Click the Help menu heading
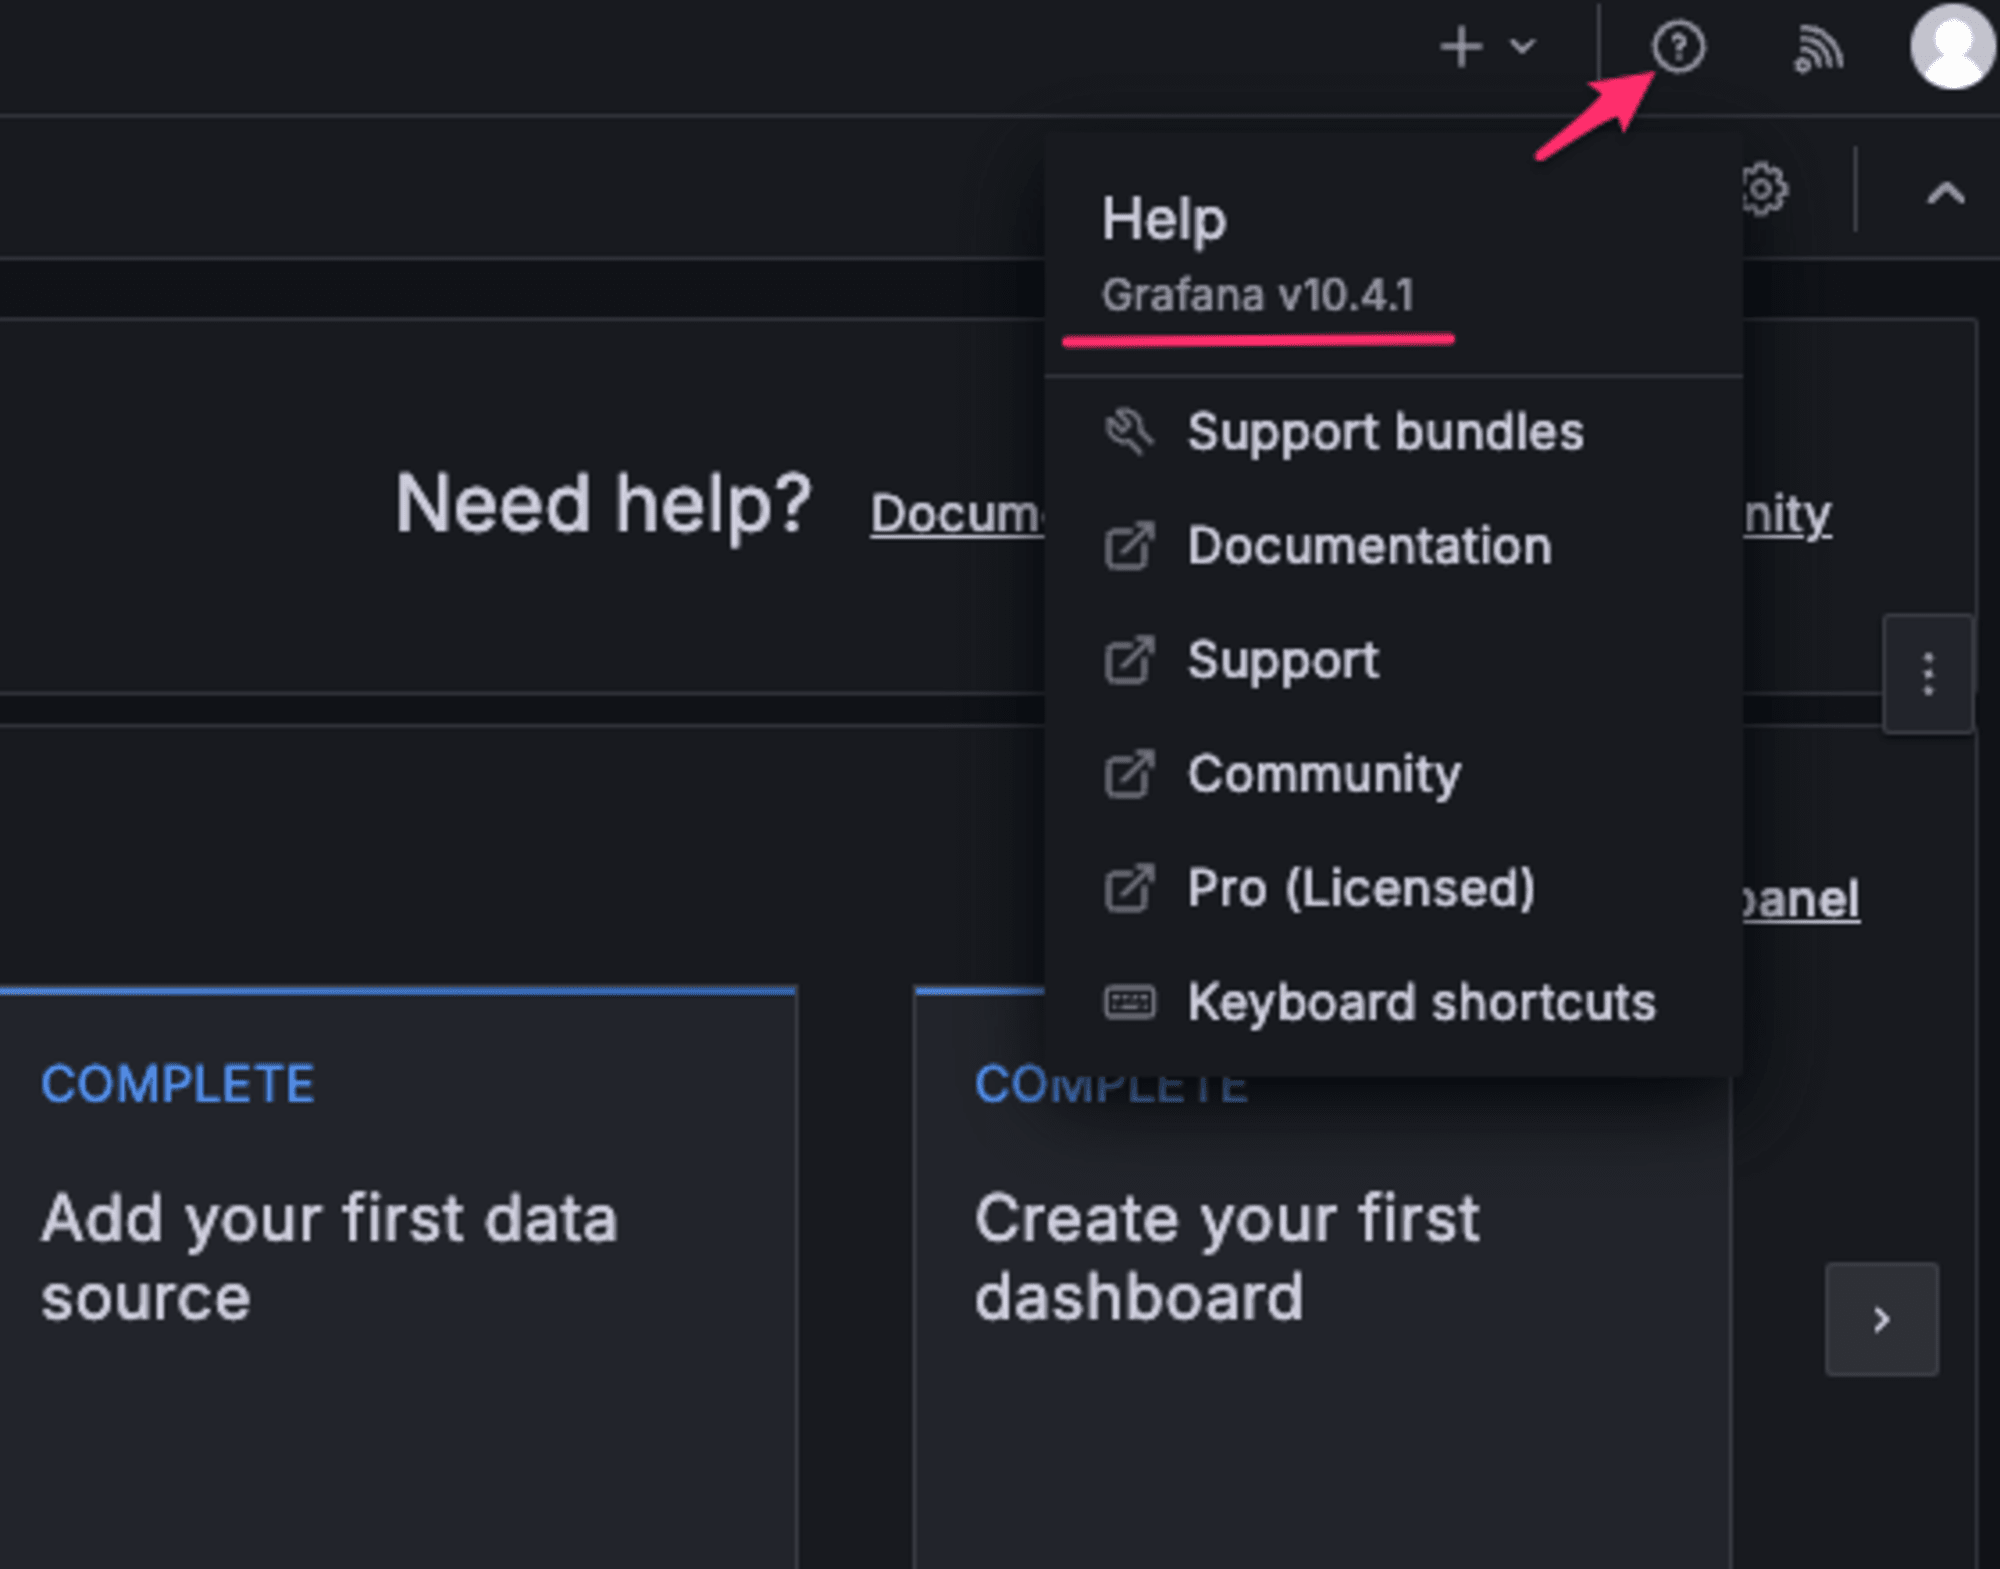The image size is (2000, 1569). pos(1163,219)
